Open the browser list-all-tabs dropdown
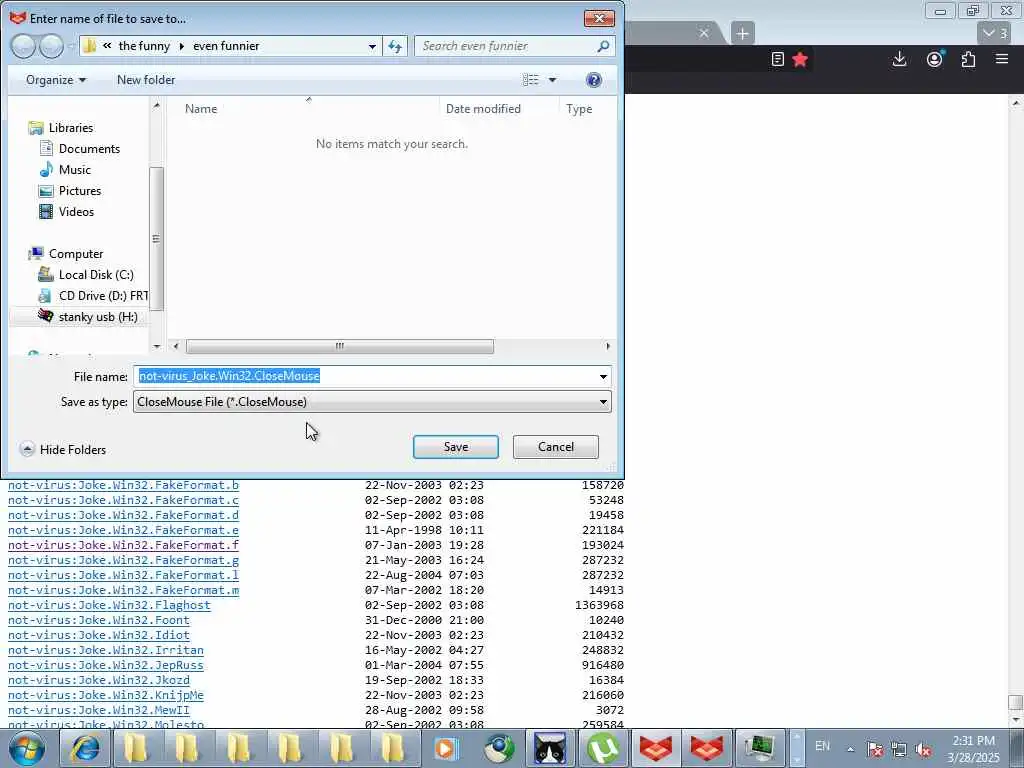The width and height of the screenshot is (1024, 768). pos(995,33)
